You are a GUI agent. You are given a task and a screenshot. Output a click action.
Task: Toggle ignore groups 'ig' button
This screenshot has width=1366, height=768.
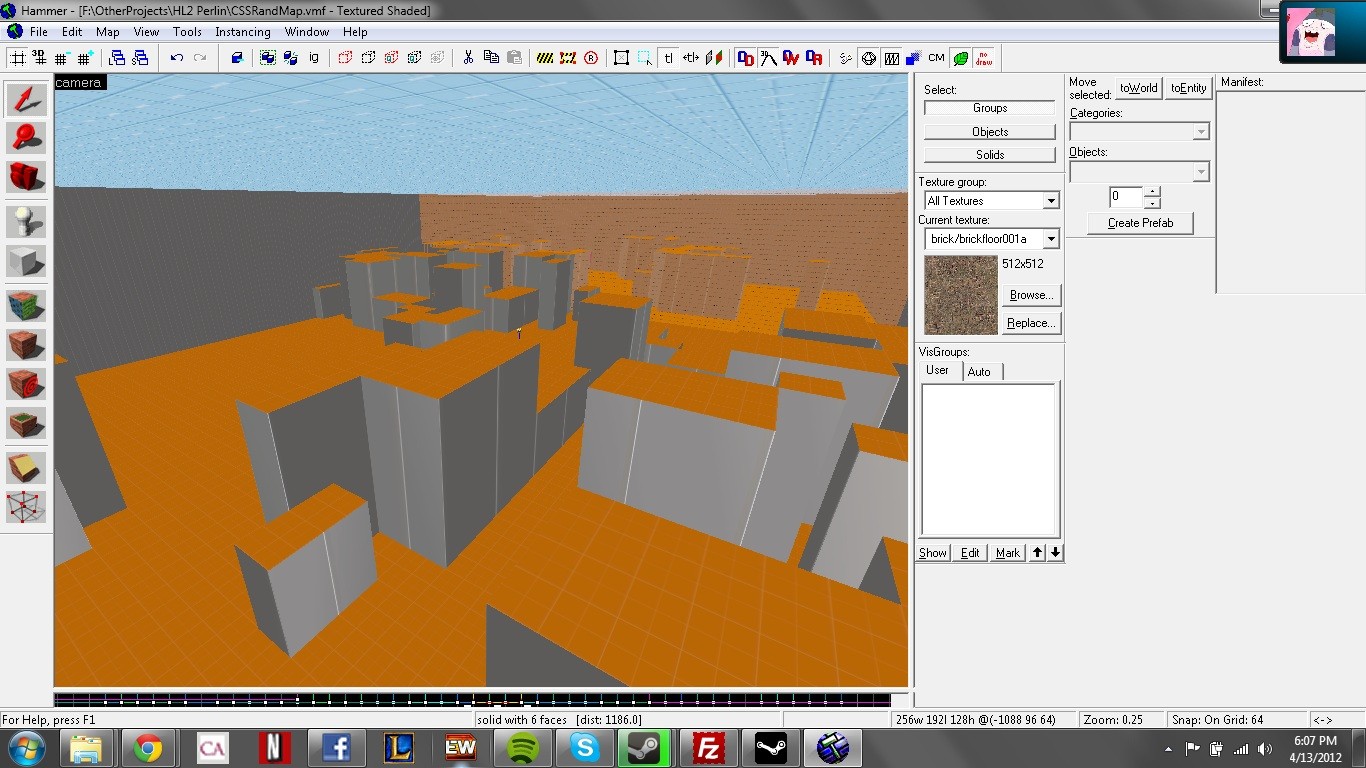pyautogui.click(x=313, y=57)
